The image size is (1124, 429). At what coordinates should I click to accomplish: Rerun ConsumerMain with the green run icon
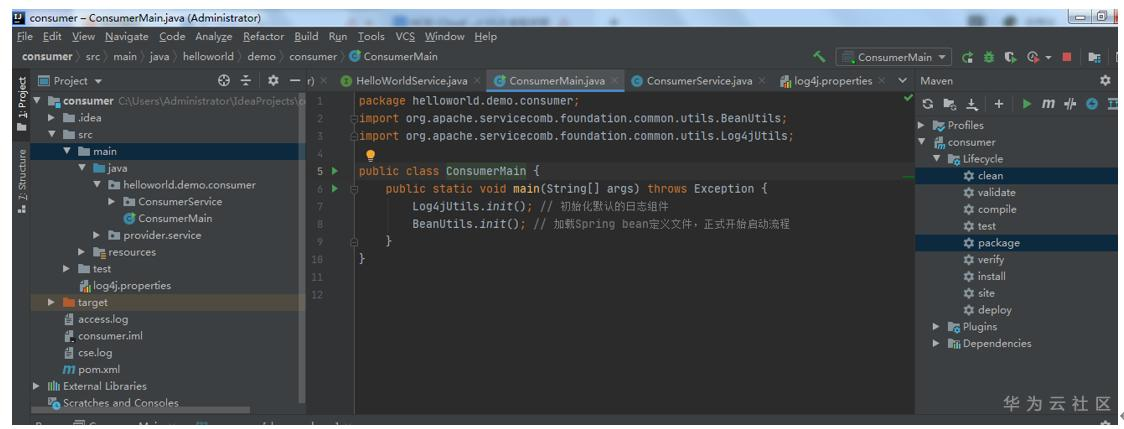(968, 57)
